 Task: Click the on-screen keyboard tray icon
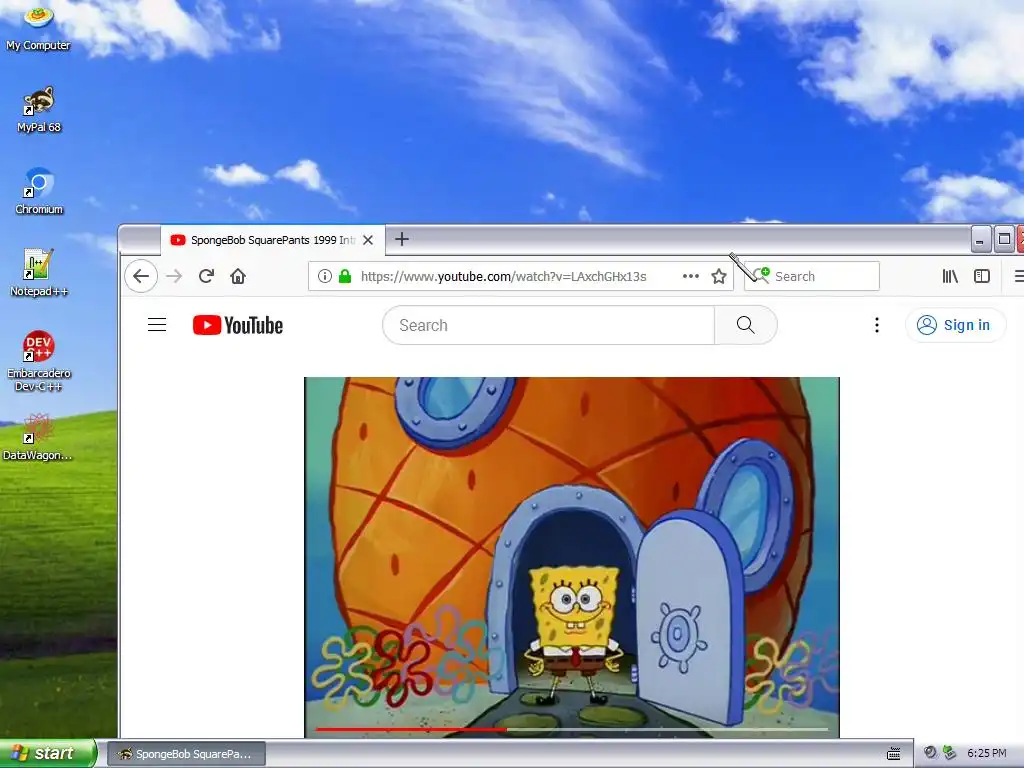point(893,754)
